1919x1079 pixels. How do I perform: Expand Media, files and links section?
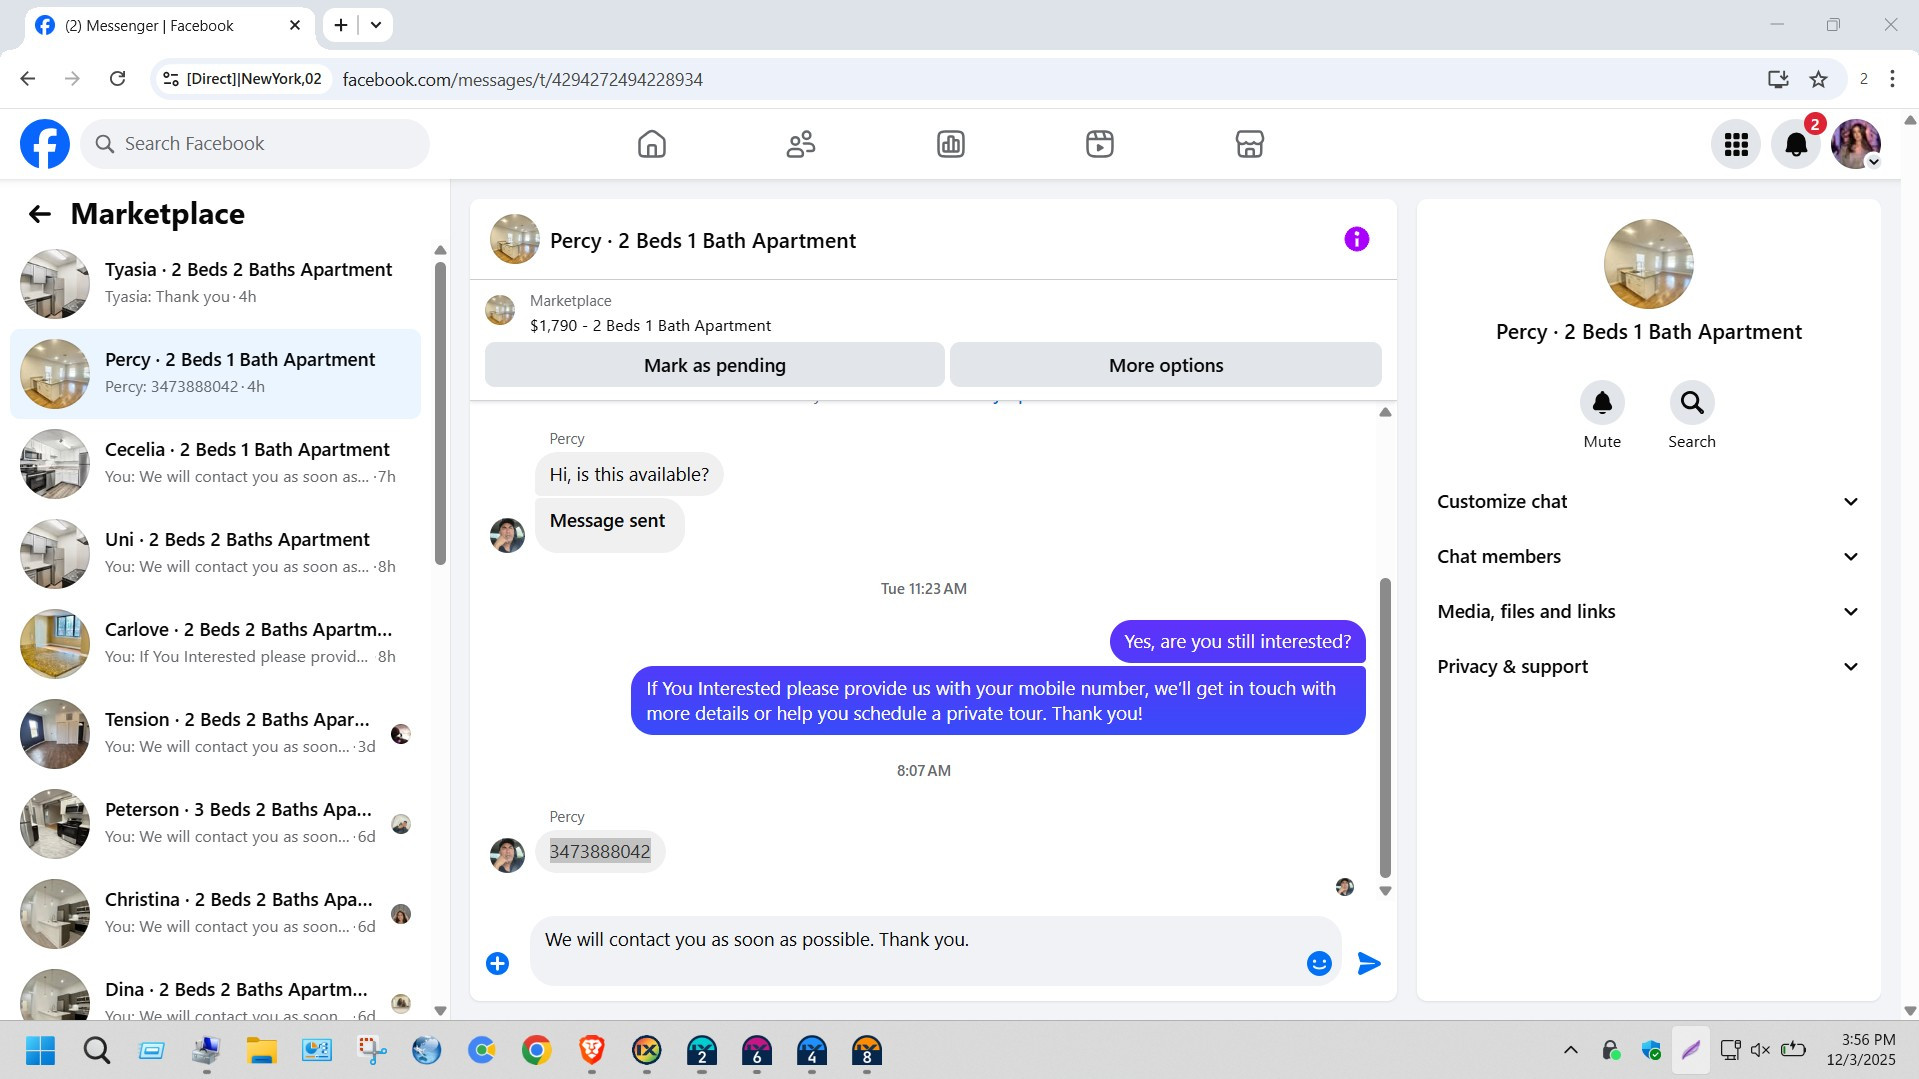[1648, 612]
